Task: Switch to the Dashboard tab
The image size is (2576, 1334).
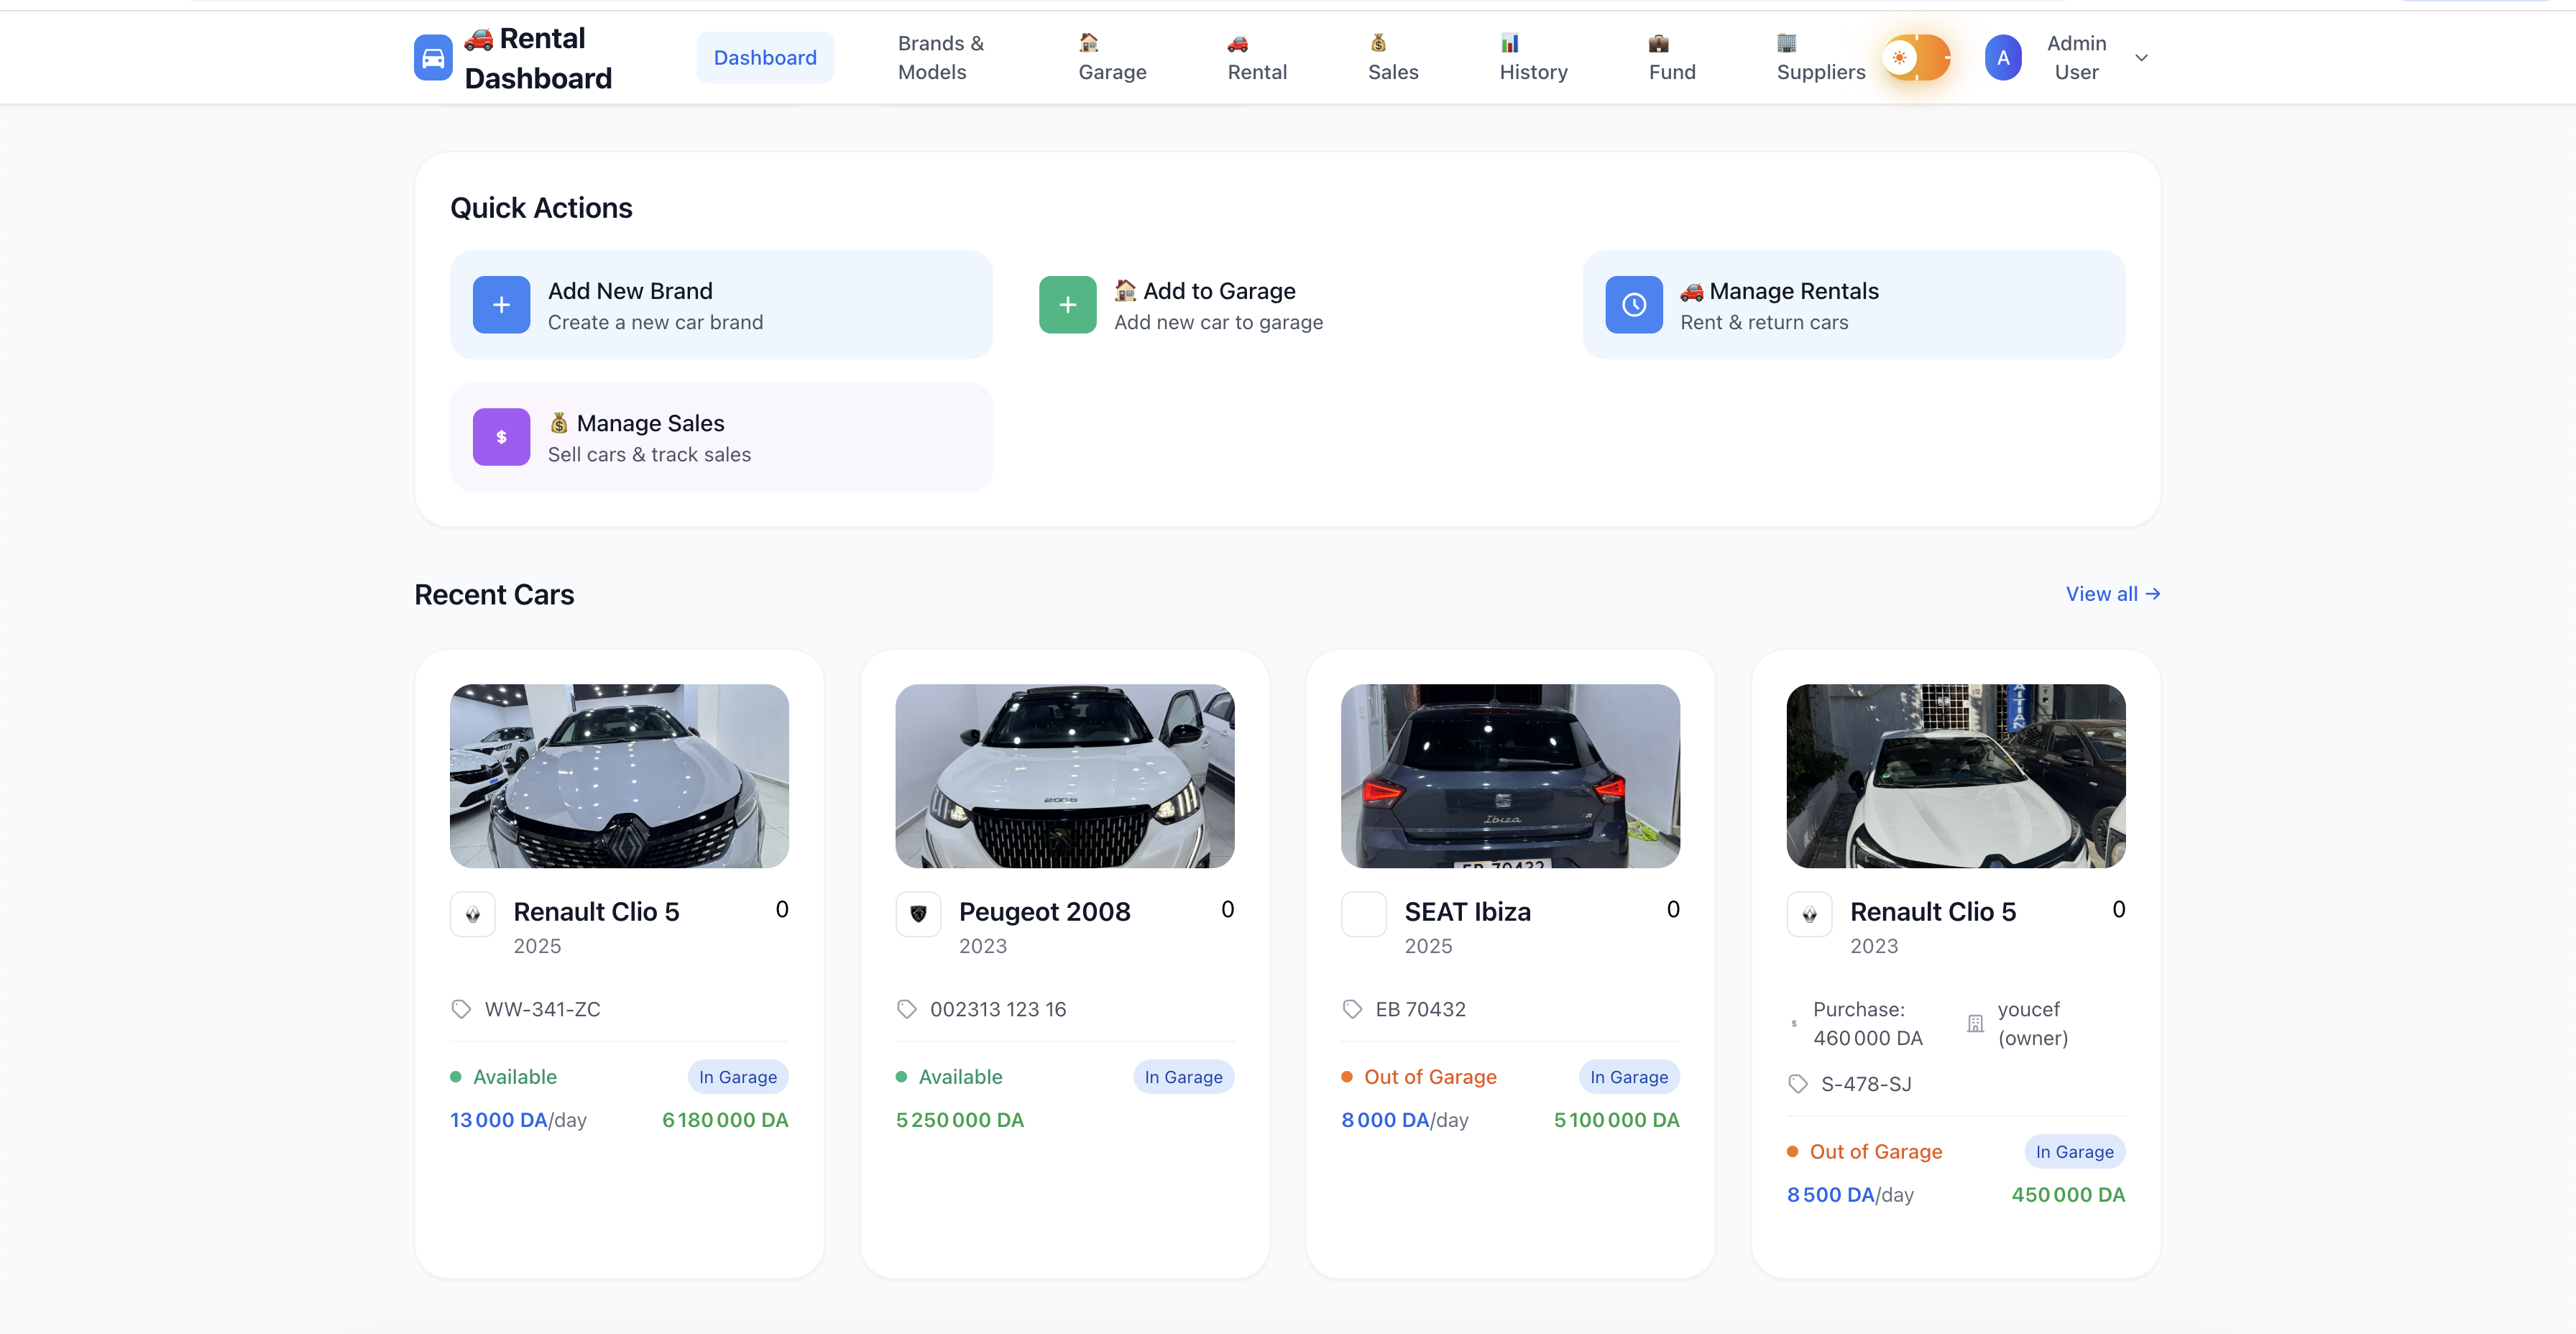Action: coord(765,57)
